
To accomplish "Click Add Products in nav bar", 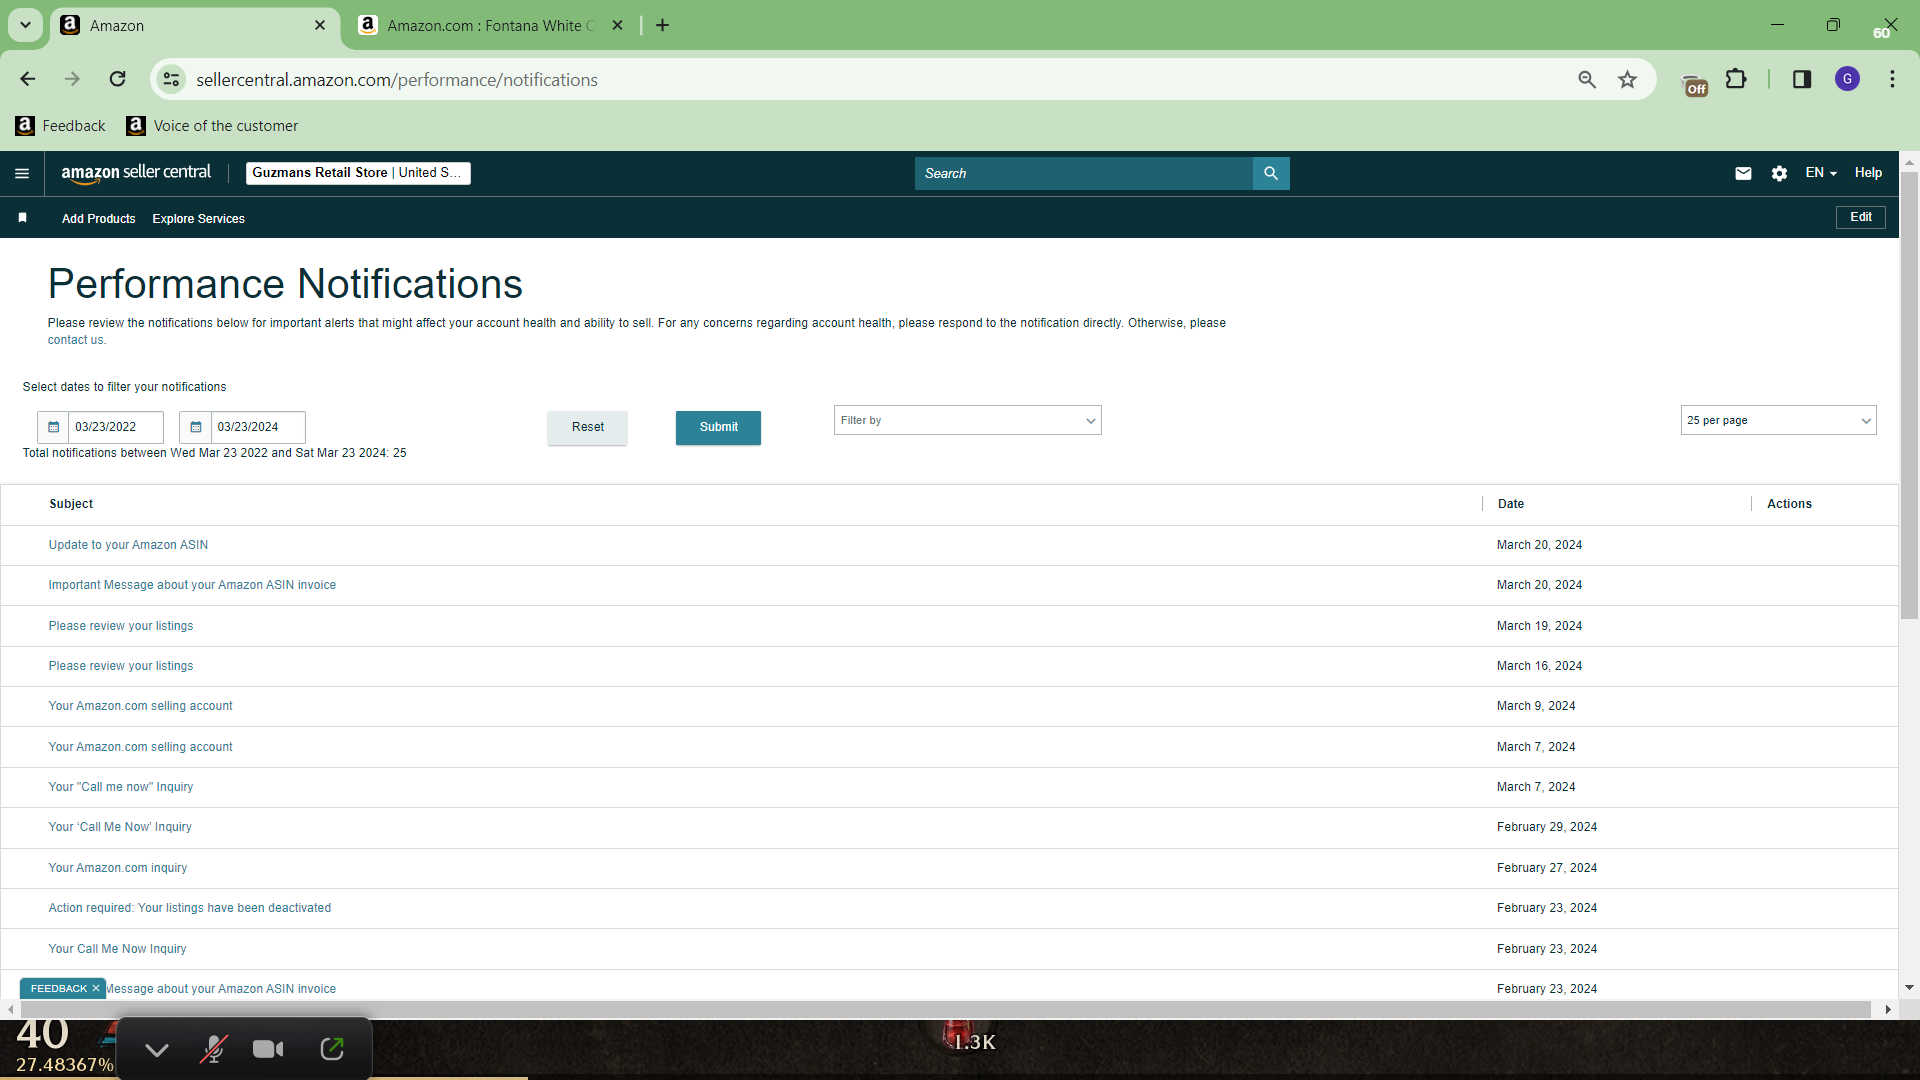I will tap(98, 219).
